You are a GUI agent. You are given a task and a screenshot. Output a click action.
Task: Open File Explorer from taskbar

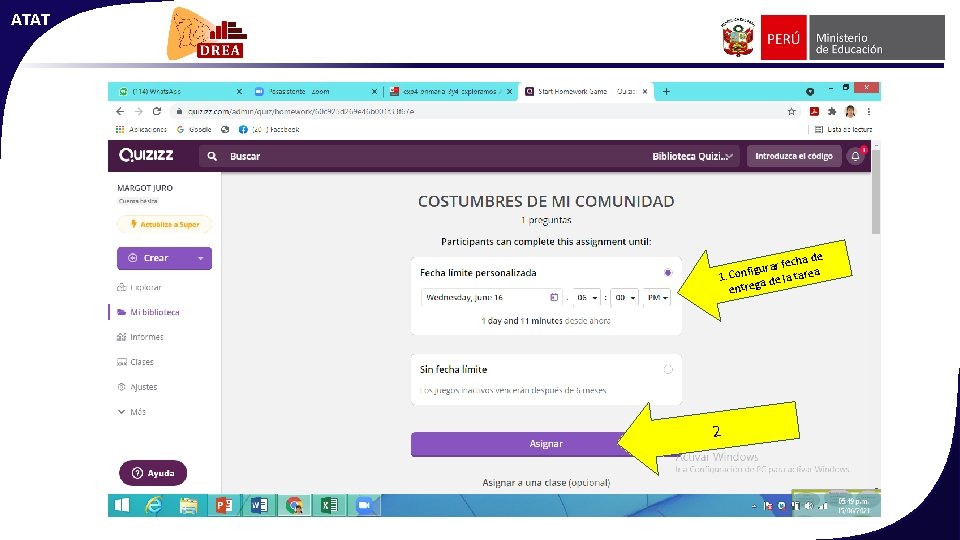pyautogui.click(x=189, y=505)
